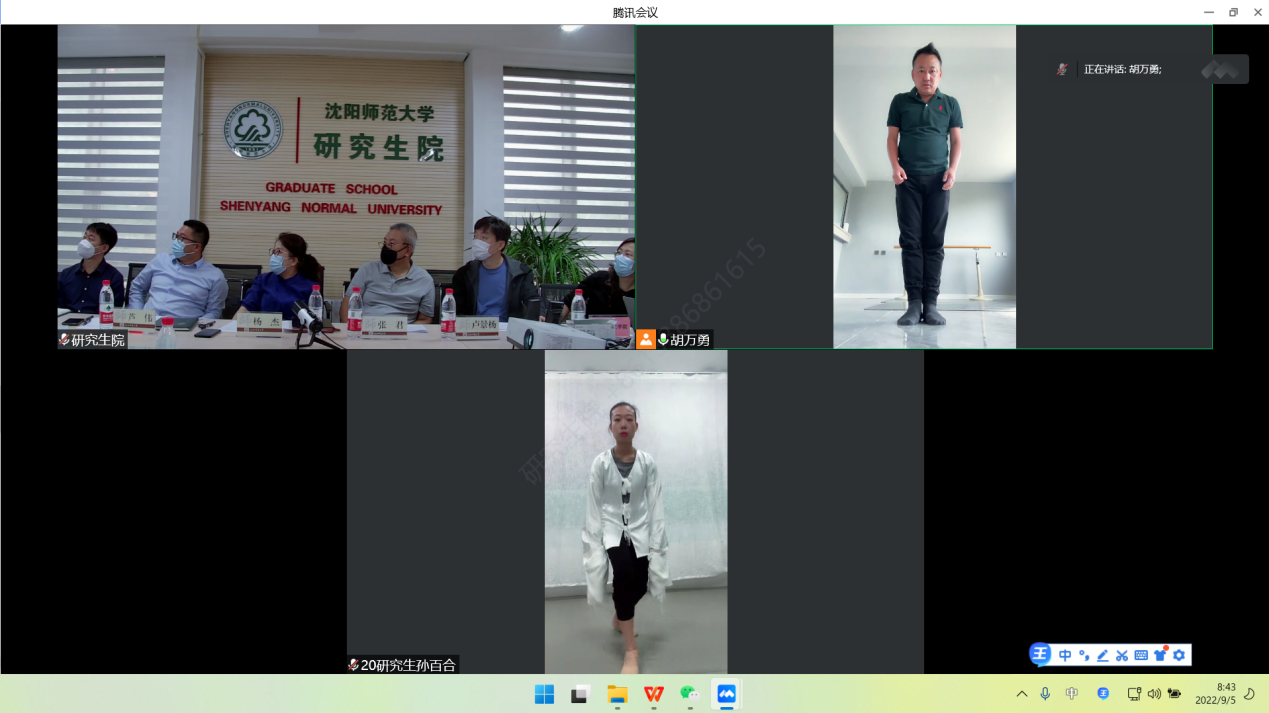This screenshot has height=713, width=1269.
Task: Expand the hidden system tray icons chevron
Action: [x=1021, y=694]
